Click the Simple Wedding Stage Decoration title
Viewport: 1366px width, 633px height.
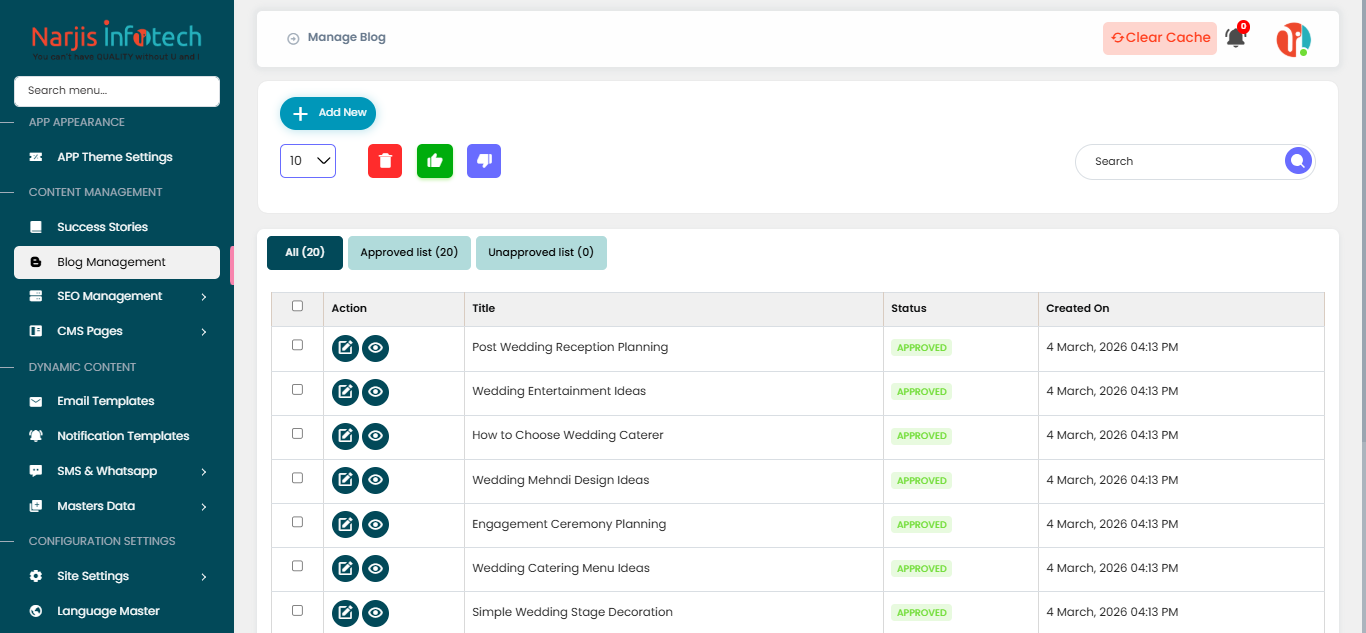pyautogui.click(x=572, y=612)
